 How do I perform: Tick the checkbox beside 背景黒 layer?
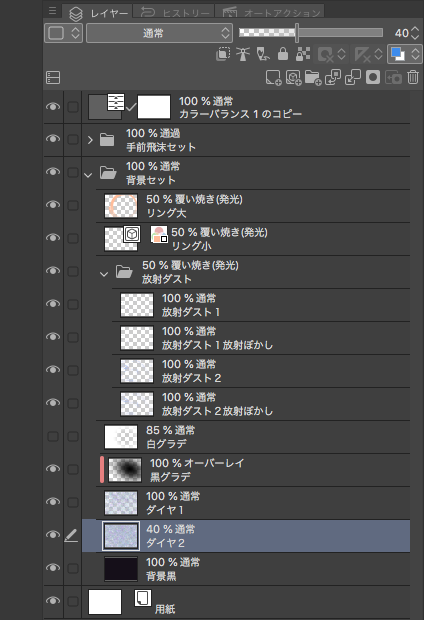73,568
